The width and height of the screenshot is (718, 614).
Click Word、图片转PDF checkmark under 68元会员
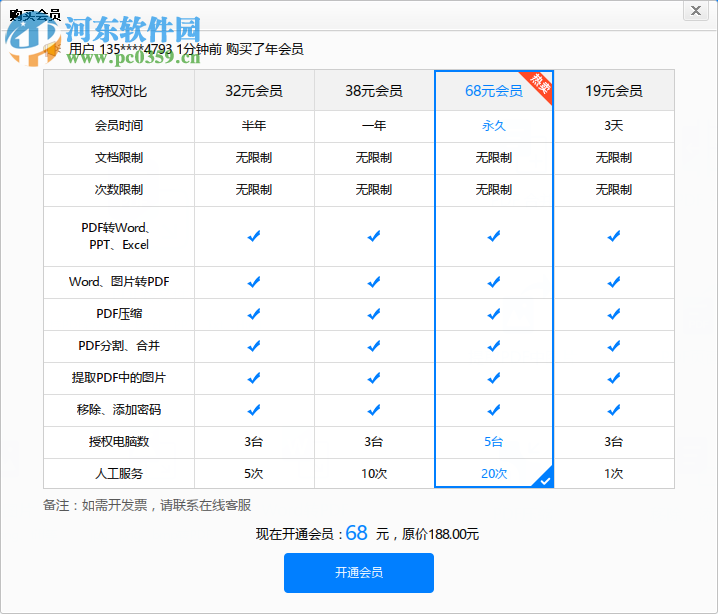[x=494, y=282]
